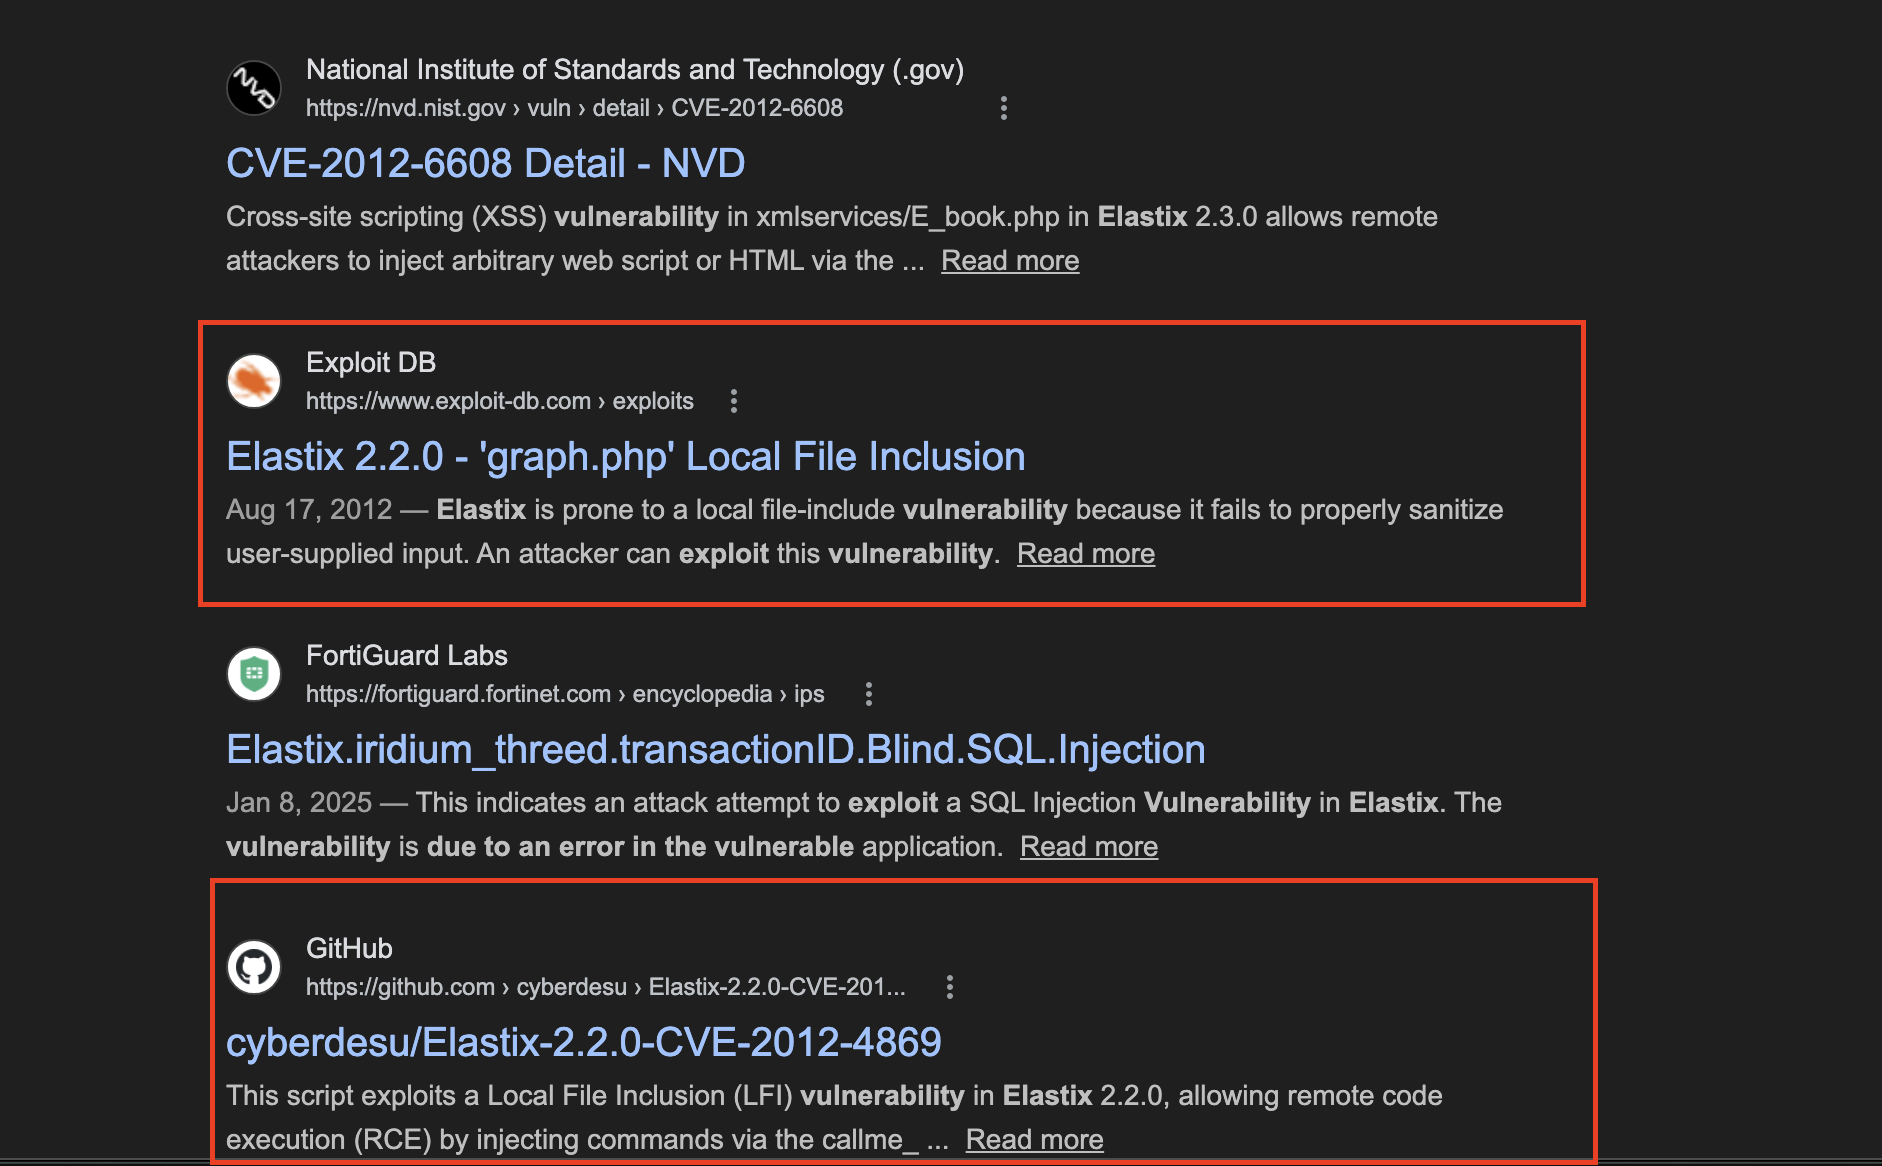The width and height of the screenshot is (1882, 1166).
Task: Open three-dot menu beside exploit-db.com URL
Action: pos(734,401)
